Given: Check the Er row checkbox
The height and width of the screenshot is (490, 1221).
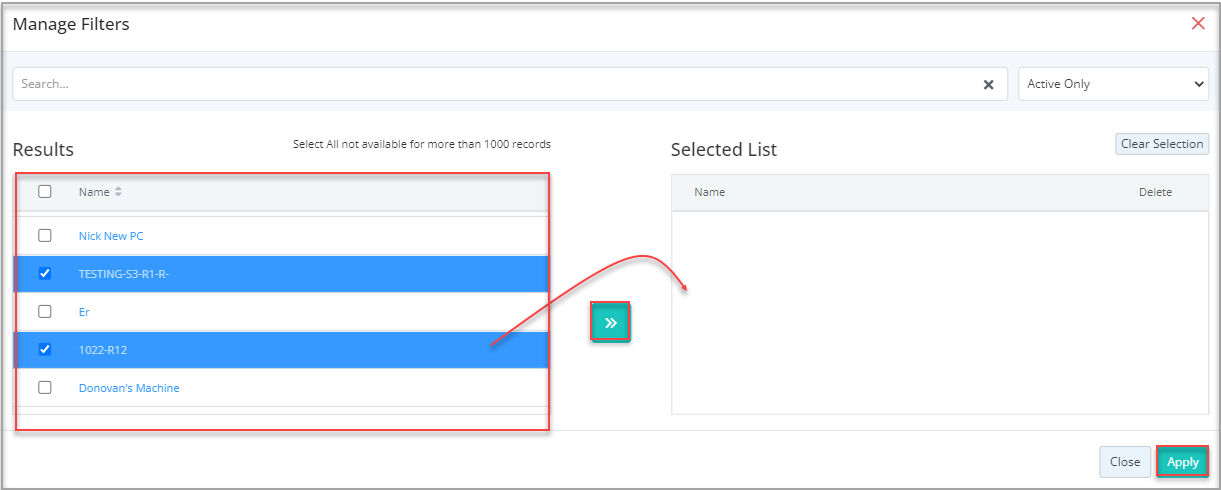Looking at the screenshot, I should coord(45,311).
